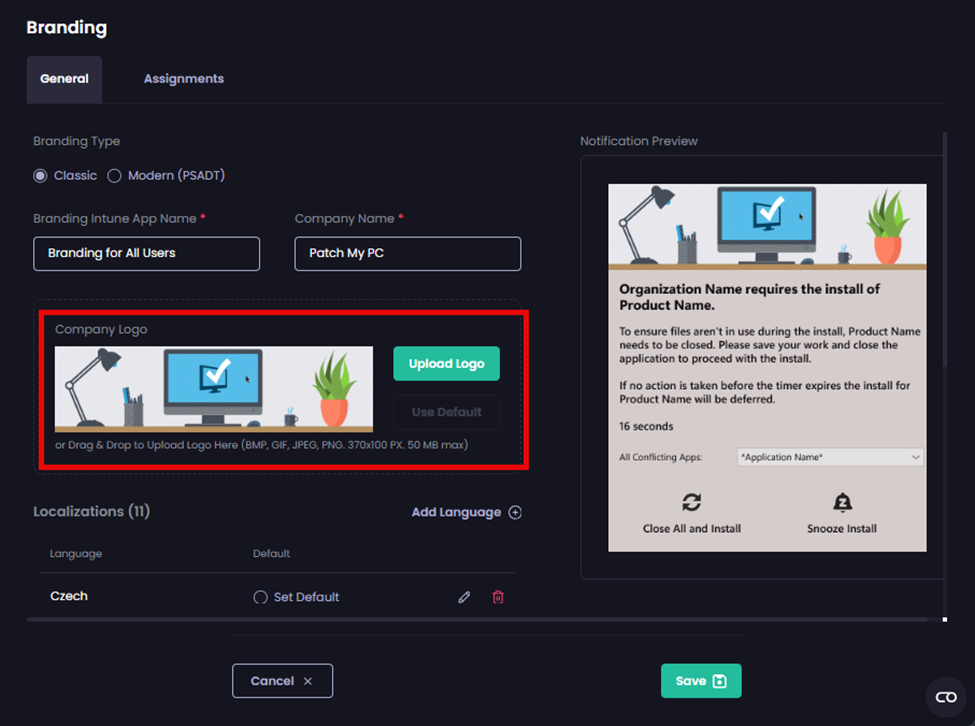Delete Czech language via red trash icon

[x=498, y=597]
